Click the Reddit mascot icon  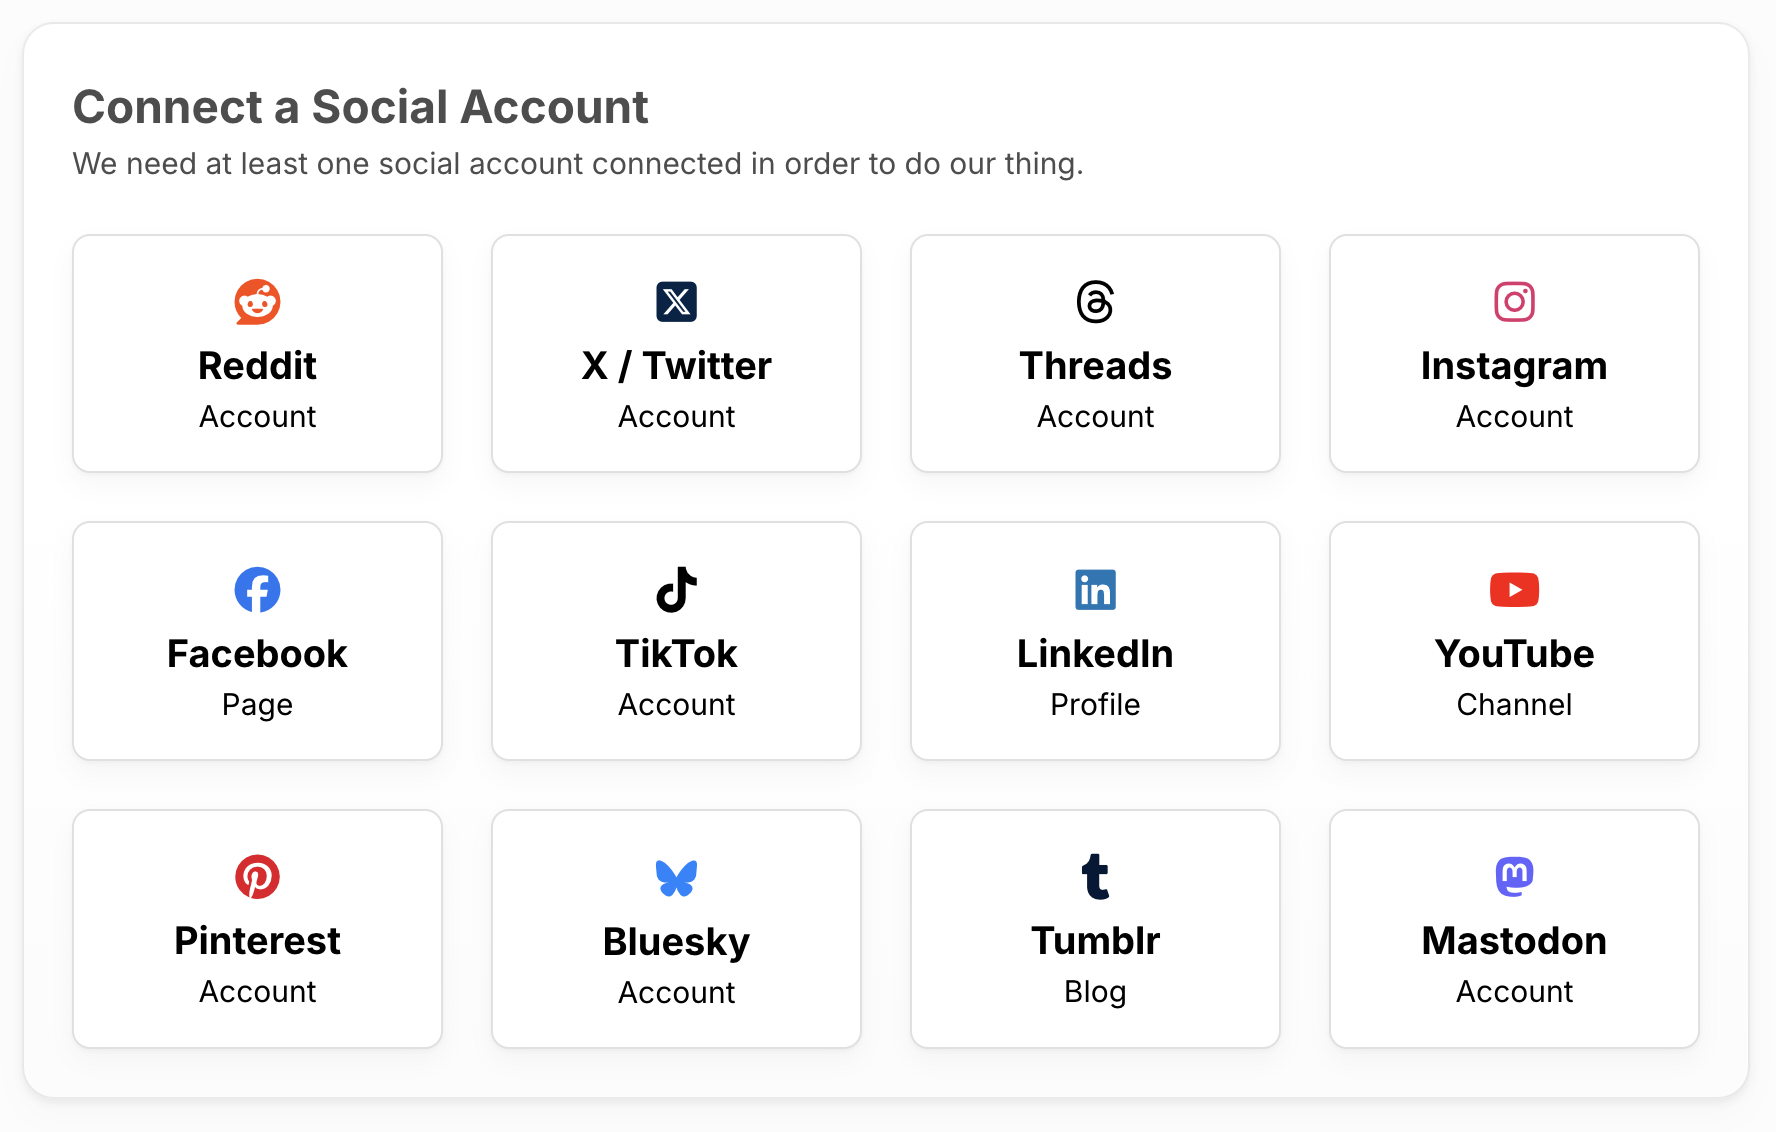pos(257,301)
